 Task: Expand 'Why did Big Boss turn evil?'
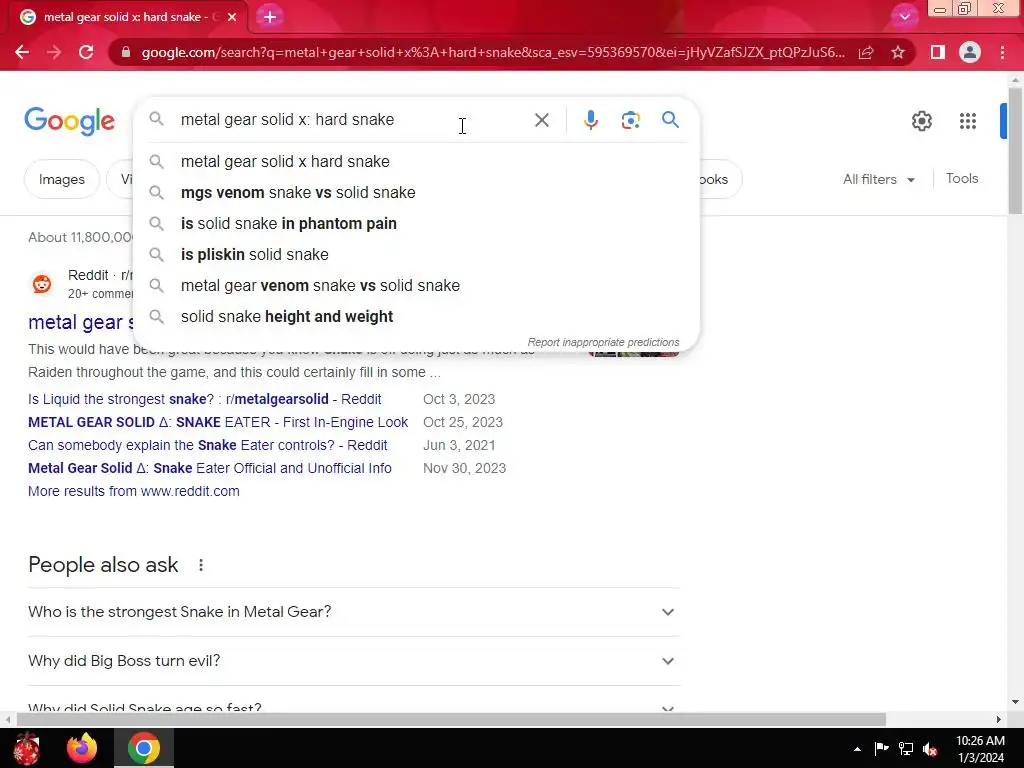(x=354, y=661)
